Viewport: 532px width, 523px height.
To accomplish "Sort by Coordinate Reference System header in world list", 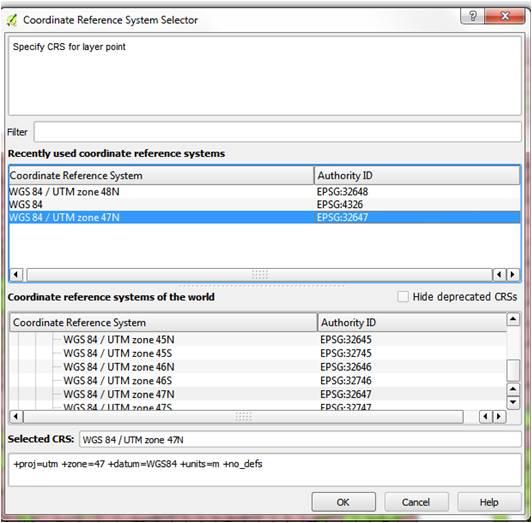I will click(164, 322).
